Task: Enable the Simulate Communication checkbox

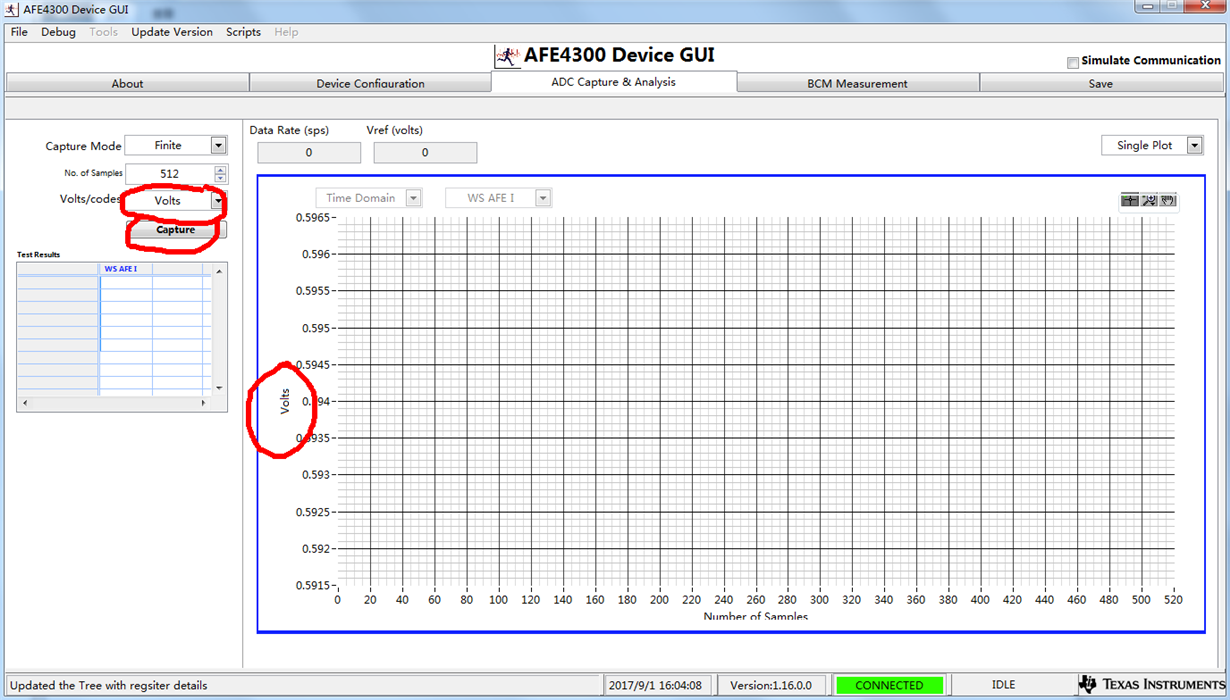Action: pos(1073,62)
